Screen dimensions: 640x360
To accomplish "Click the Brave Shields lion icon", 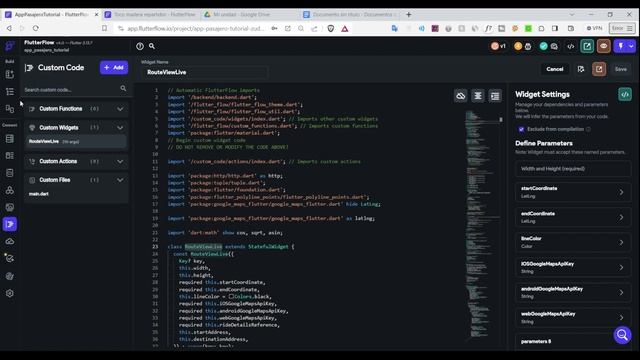I will (x=331, y=28).
